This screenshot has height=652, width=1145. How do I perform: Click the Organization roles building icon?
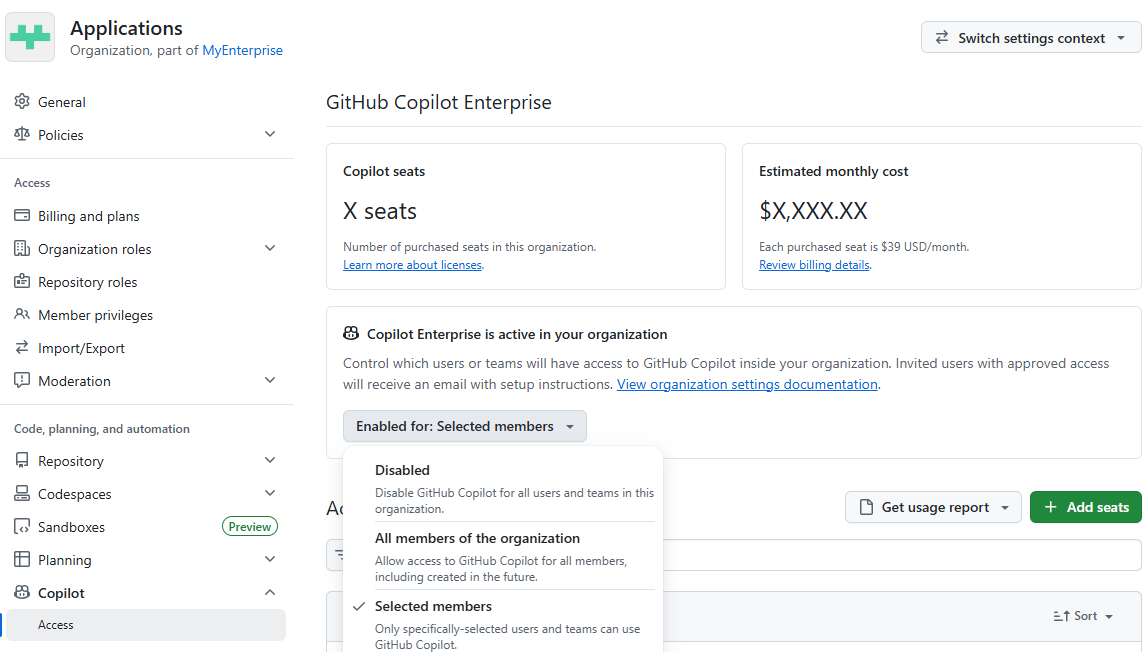[22, 248]
